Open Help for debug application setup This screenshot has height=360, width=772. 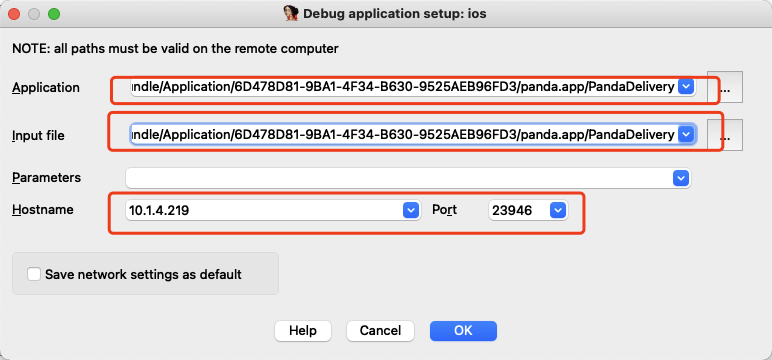coord(303,330)
